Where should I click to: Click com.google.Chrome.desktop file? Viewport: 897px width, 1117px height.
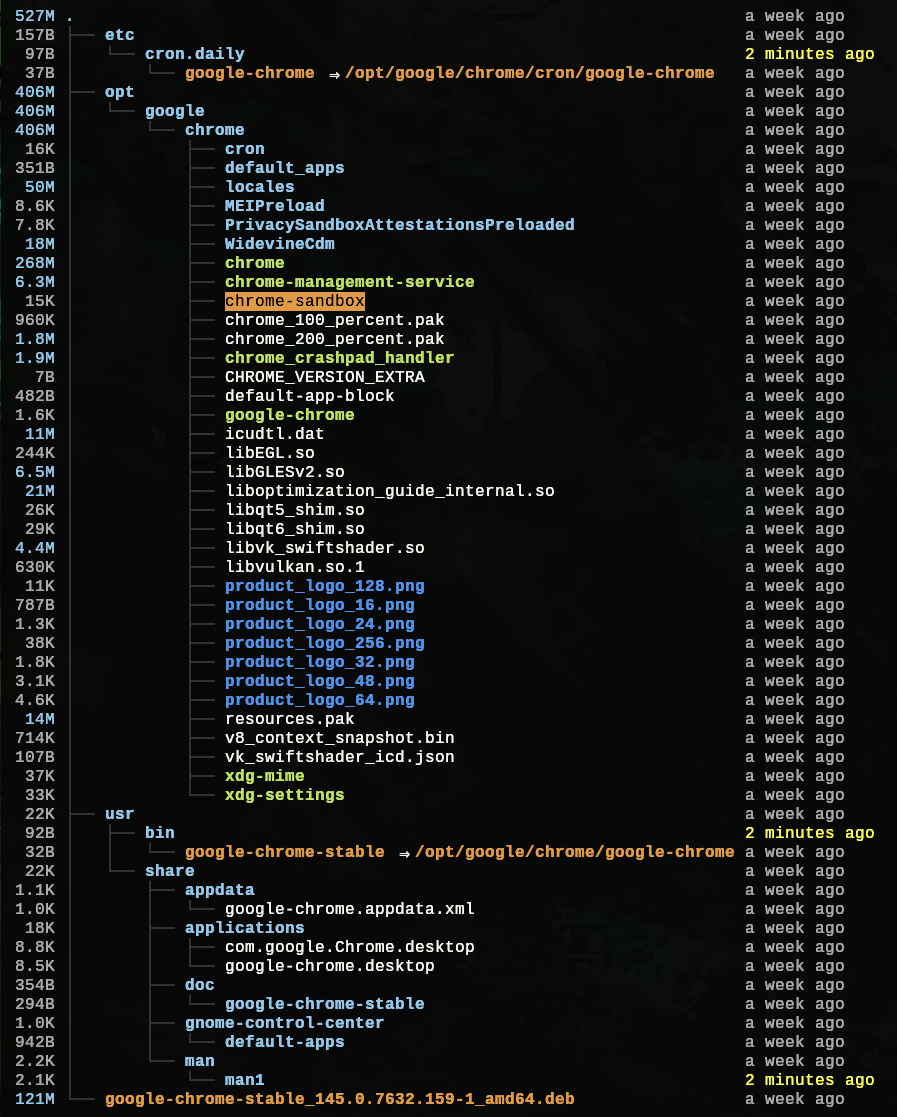pos(349,947)
